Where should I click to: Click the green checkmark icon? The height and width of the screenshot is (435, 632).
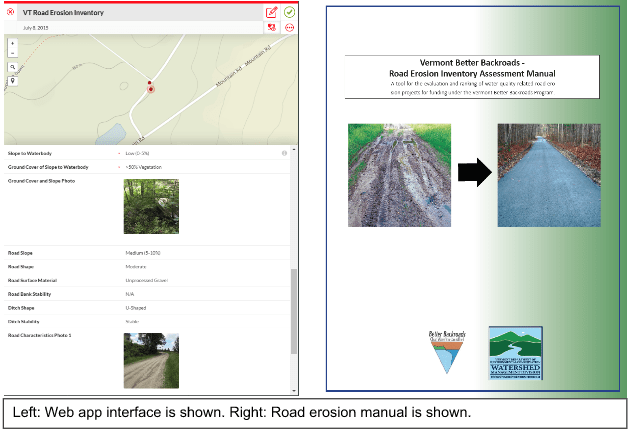(x=289, y=12)
